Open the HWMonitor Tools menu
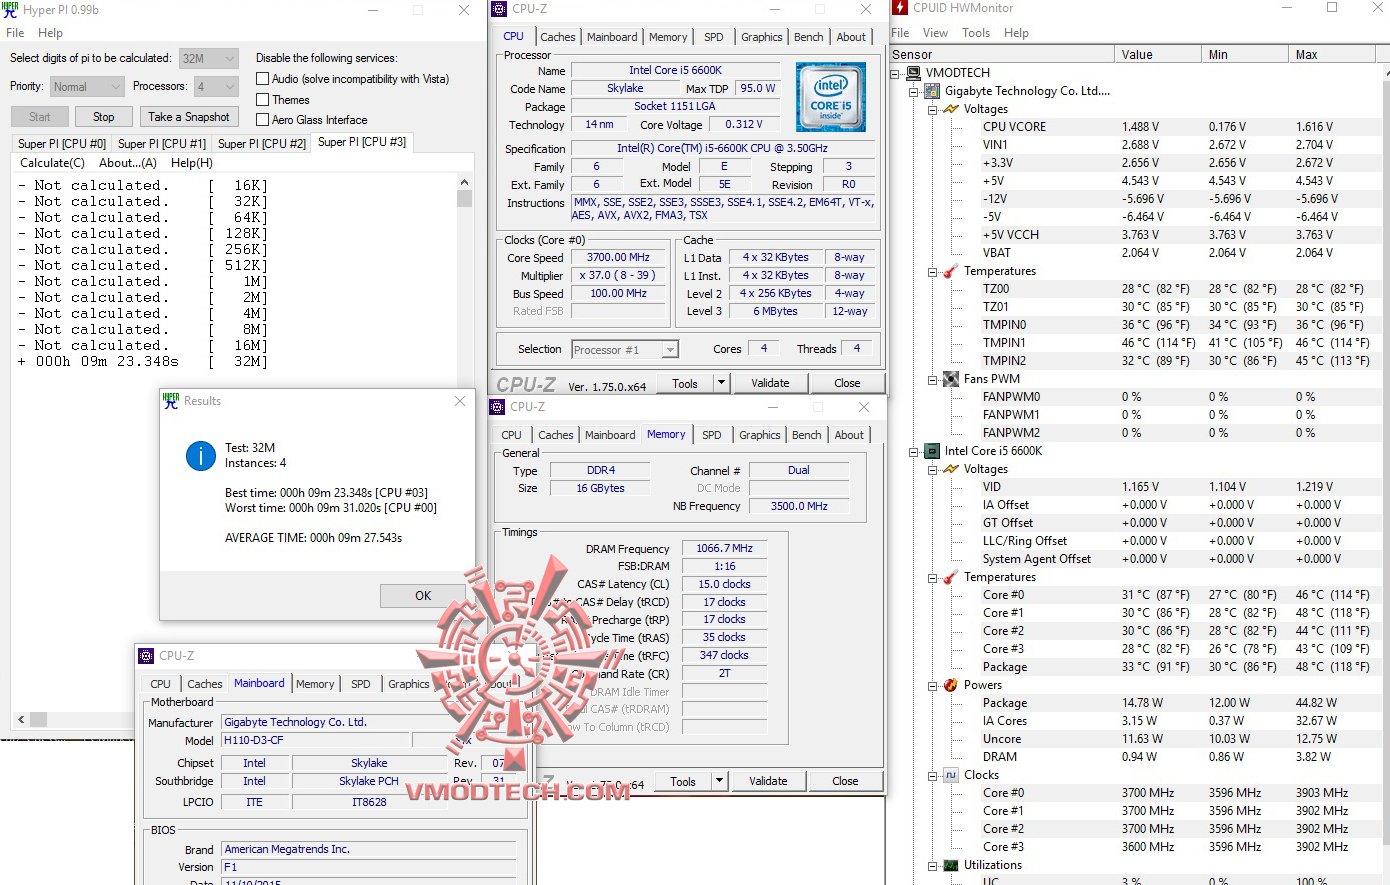The height and width of the screenshot is (885, 1390). click(976, 33)
